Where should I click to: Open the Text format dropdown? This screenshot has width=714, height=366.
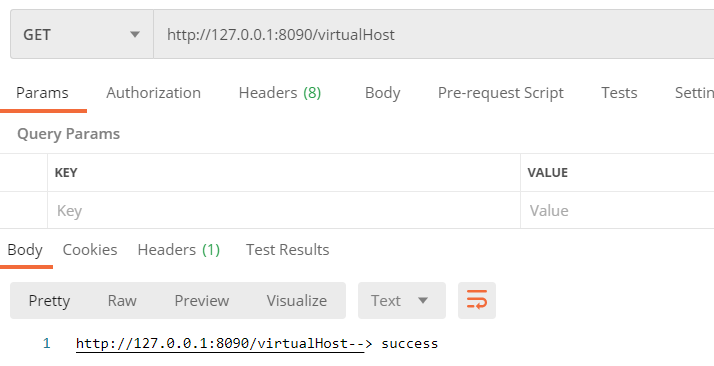(x=402, y=300)
